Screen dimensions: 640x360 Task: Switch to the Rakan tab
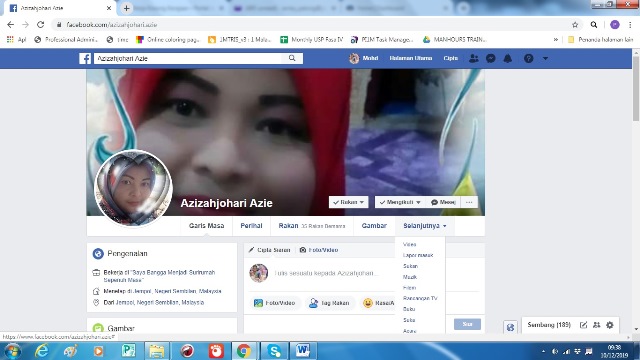(312, 226)
